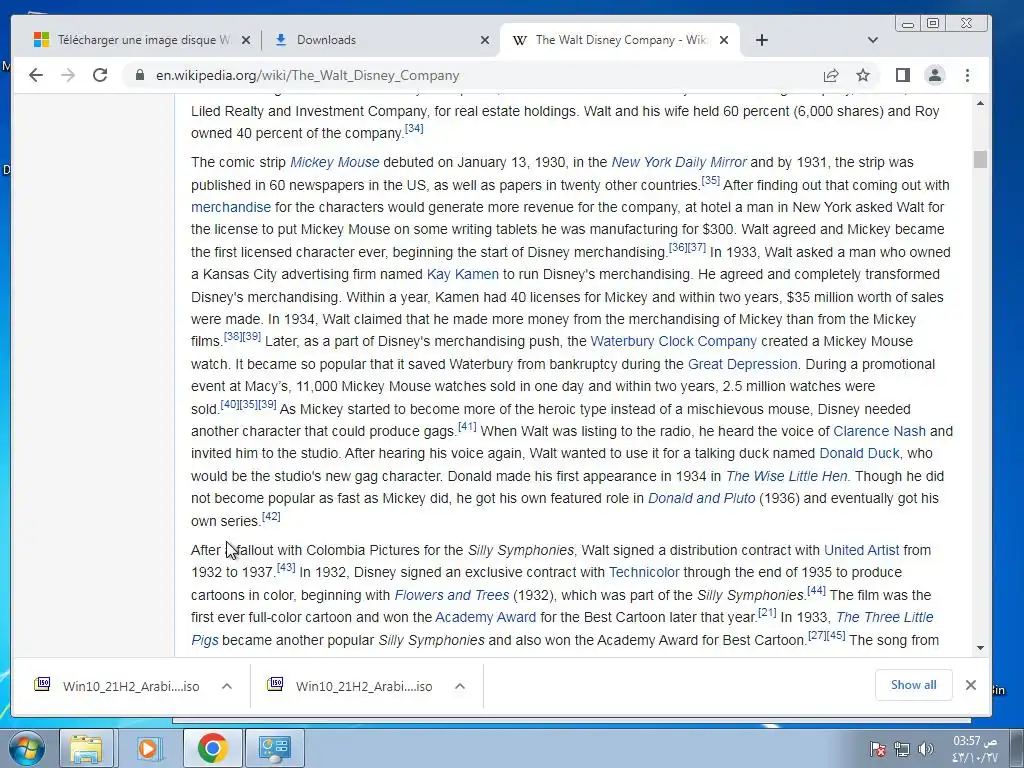This screenshot has width=1024, height=768.
Task: Open File Explorer from taskbar
Action: pyautogui.click(x=86, y=748)
